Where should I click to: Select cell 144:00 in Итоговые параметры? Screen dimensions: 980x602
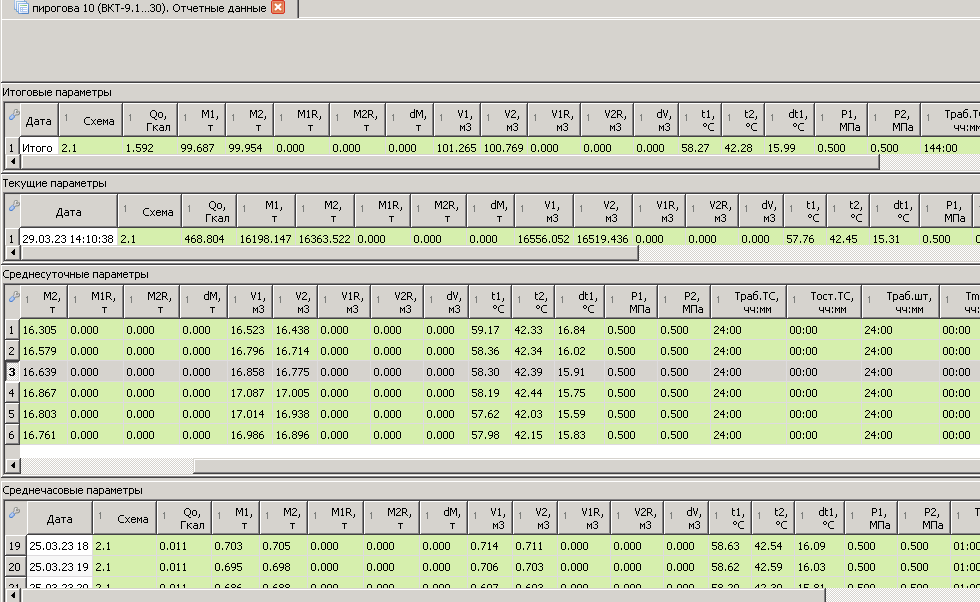[950, 148]
